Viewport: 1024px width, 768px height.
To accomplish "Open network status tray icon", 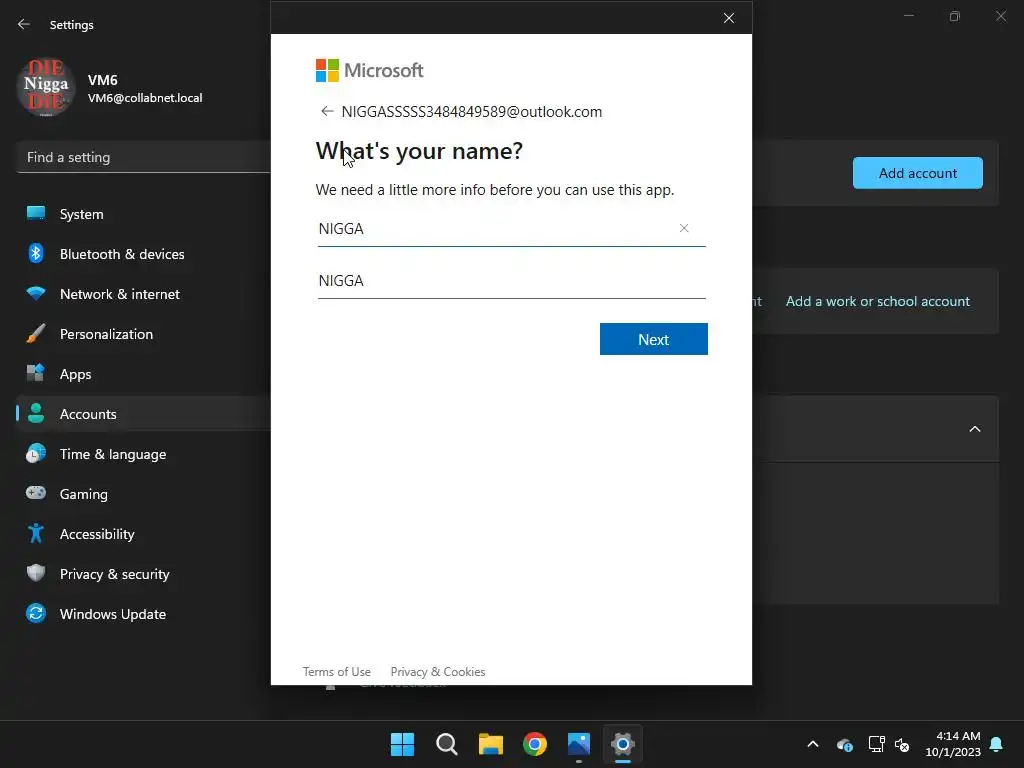I will [876, 744].
